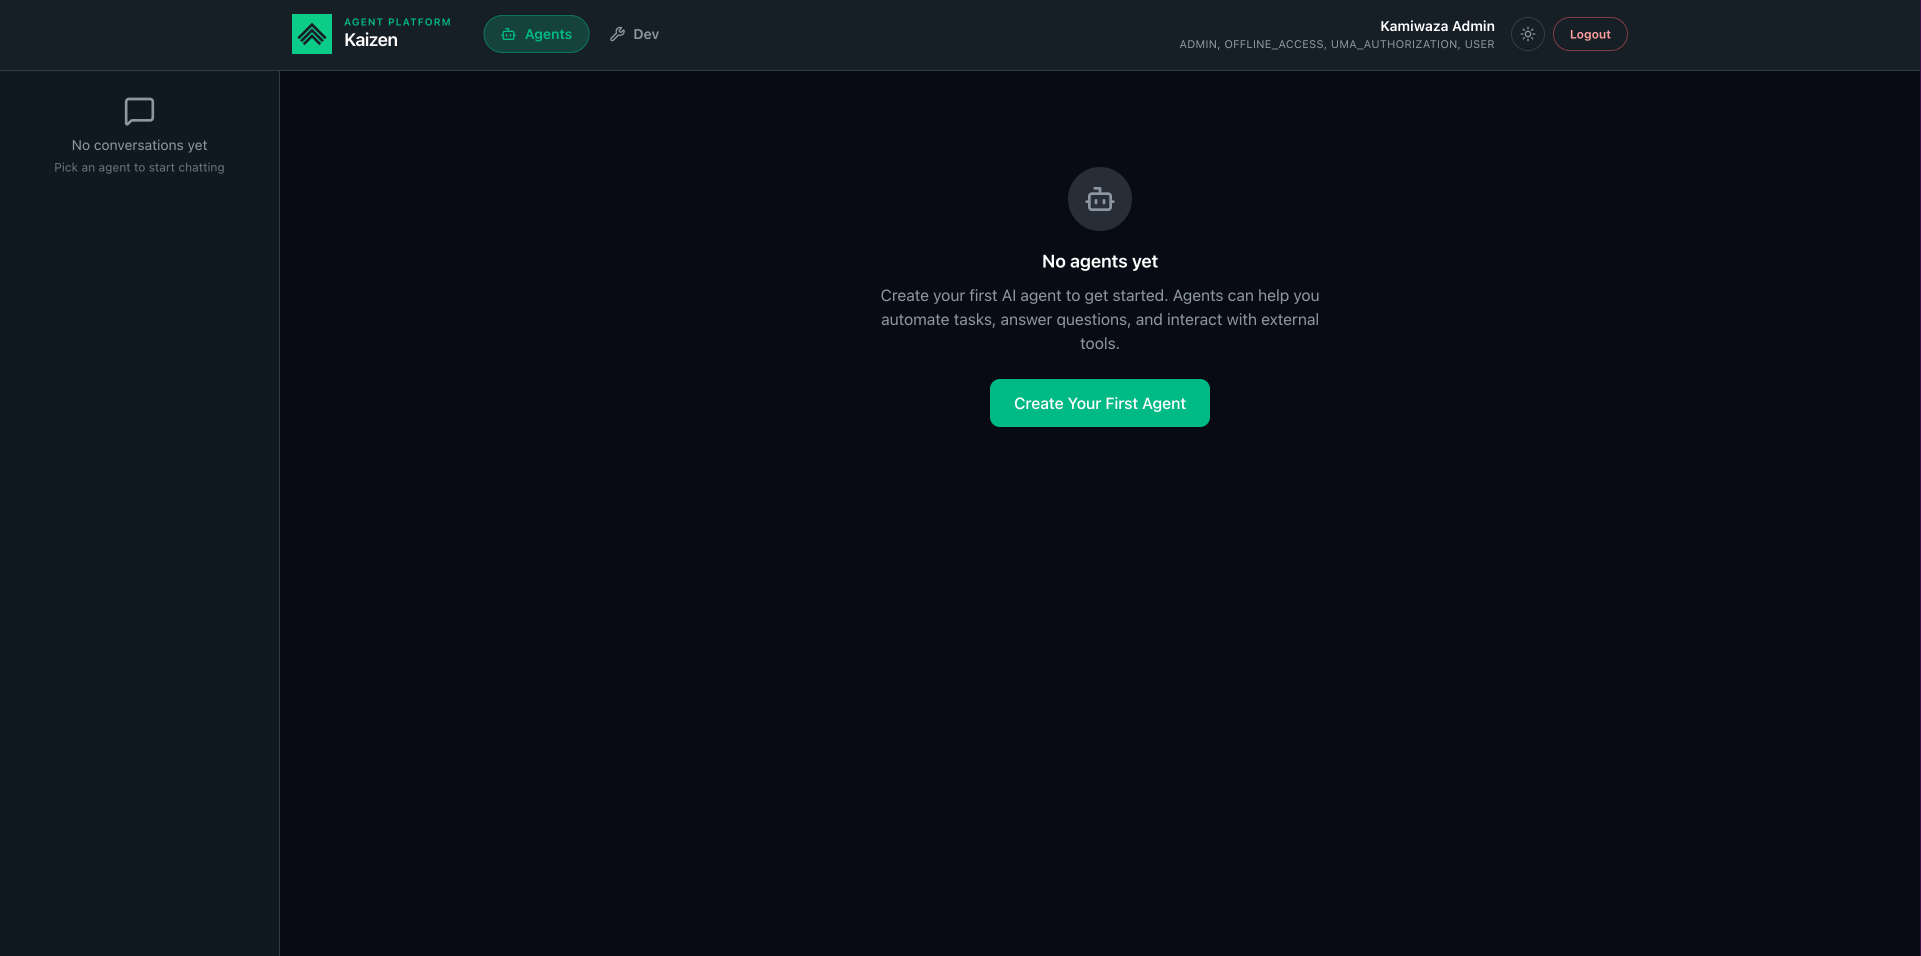This screenshot has width=1921, height=956.
Task: Click the Kaizen title text
Action: point(371,40)
